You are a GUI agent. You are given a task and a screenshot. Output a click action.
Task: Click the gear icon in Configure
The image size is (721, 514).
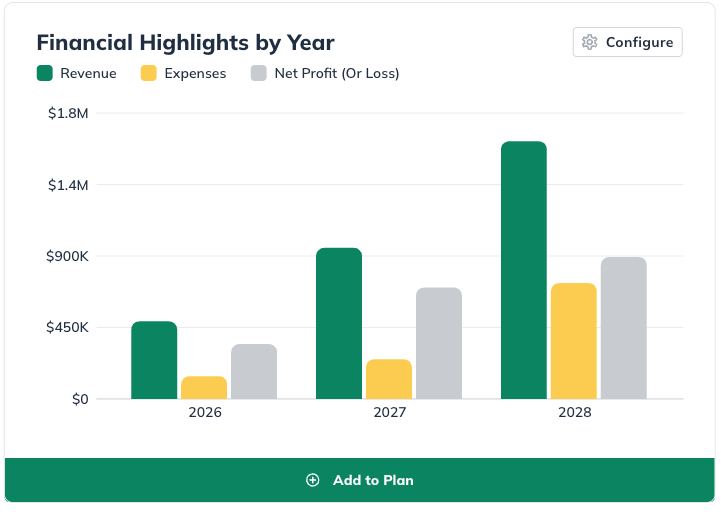tap(589, 42)
